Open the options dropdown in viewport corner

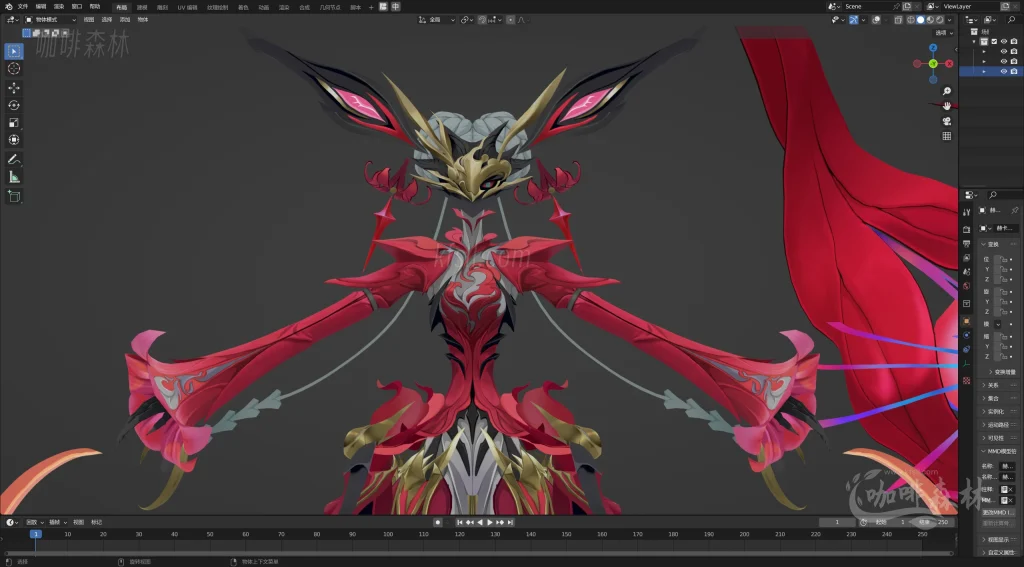944,33
